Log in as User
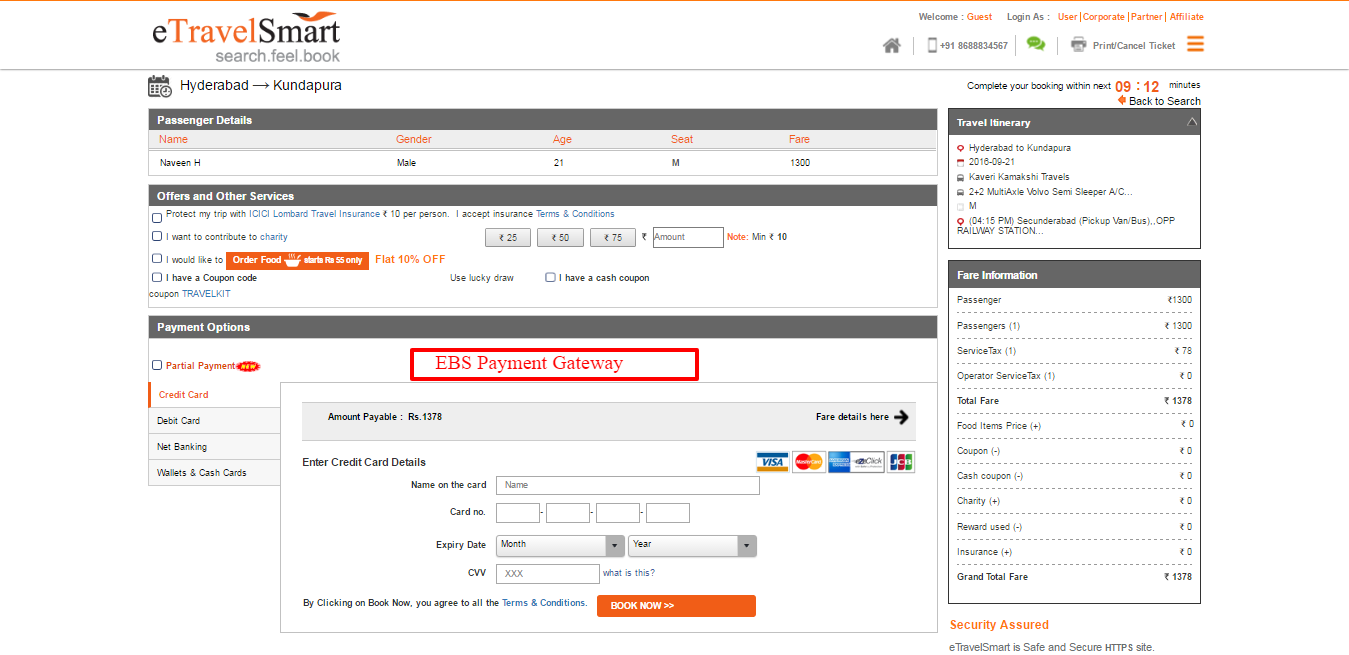This screenshot has height=655, width=1349. point(1068,17)
